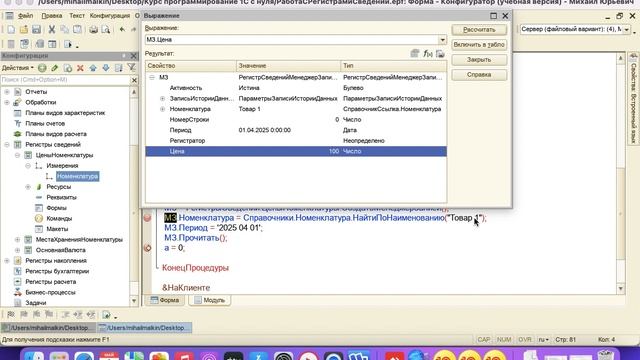Click the f(x) icon in Выражение dialog
Screen dimensions: 640x360
coord(428,53)
